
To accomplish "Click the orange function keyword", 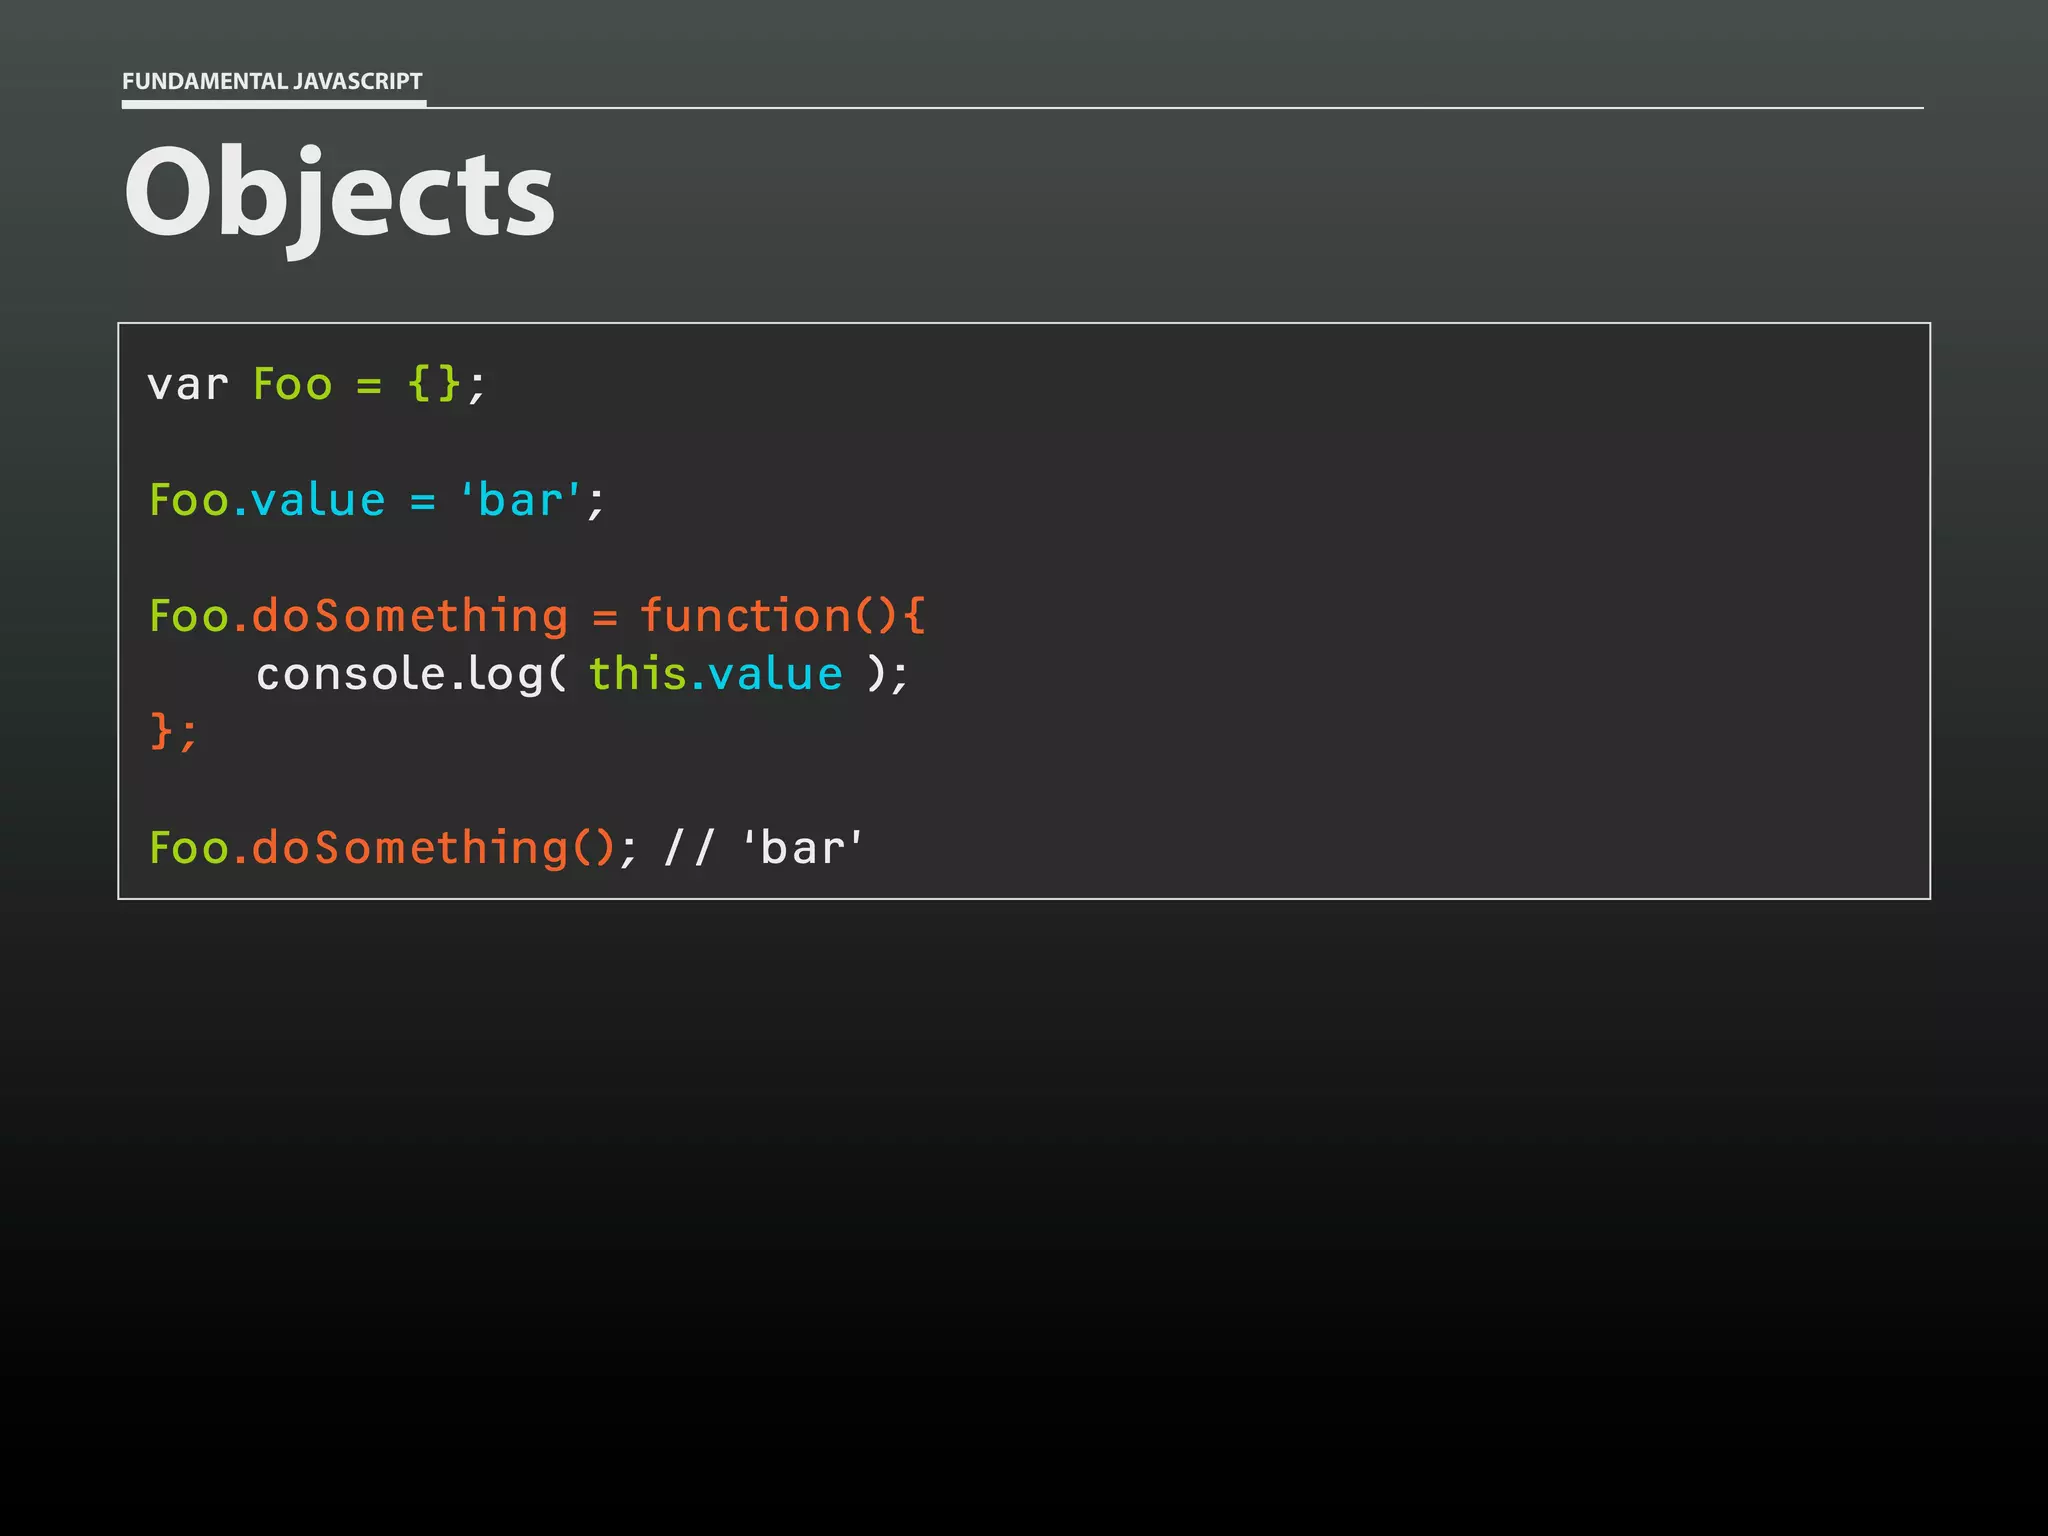I will [x=746, y=616].
